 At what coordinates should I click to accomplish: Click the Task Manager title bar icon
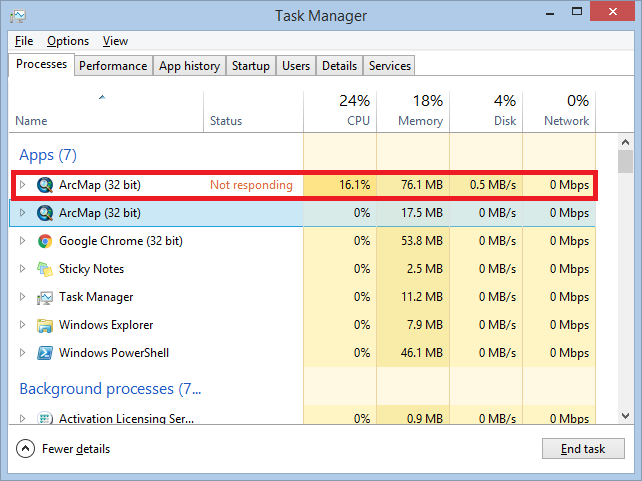click(18, 16)
